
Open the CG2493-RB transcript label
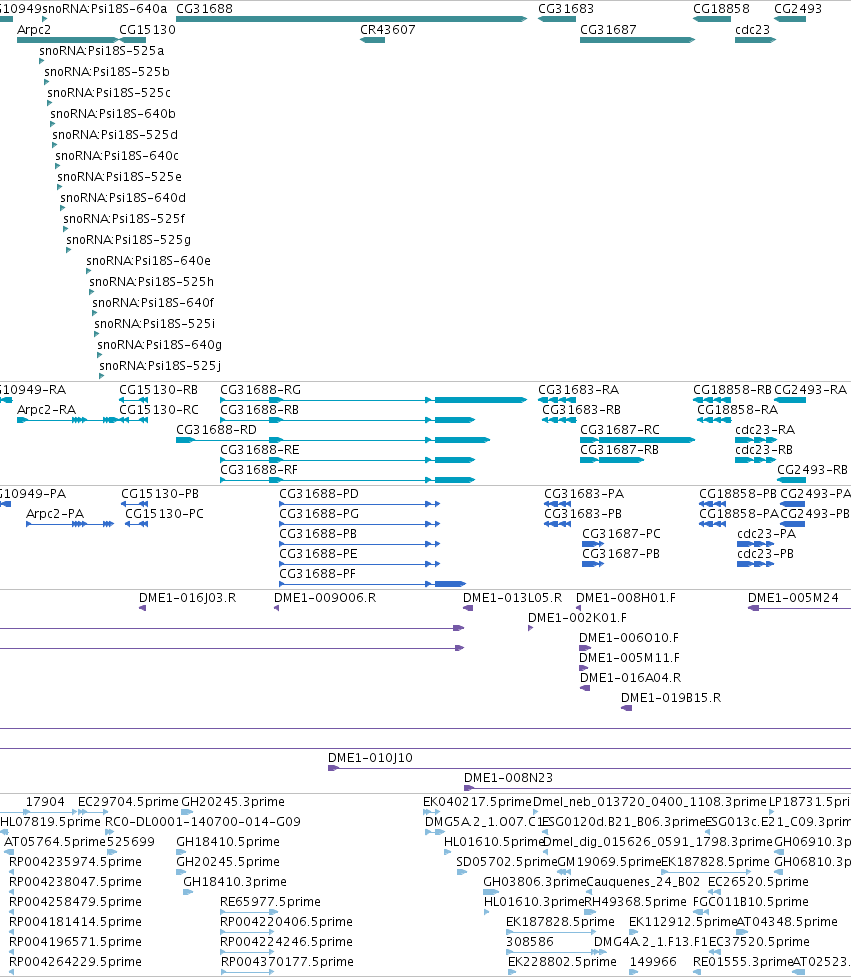[812, 469]
